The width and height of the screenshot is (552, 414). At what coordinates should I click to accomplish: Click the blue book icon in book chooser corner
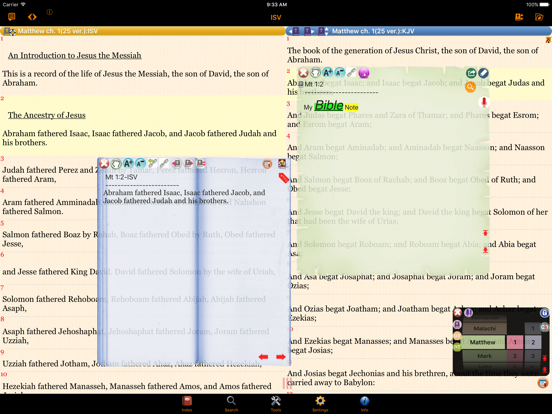544,313
